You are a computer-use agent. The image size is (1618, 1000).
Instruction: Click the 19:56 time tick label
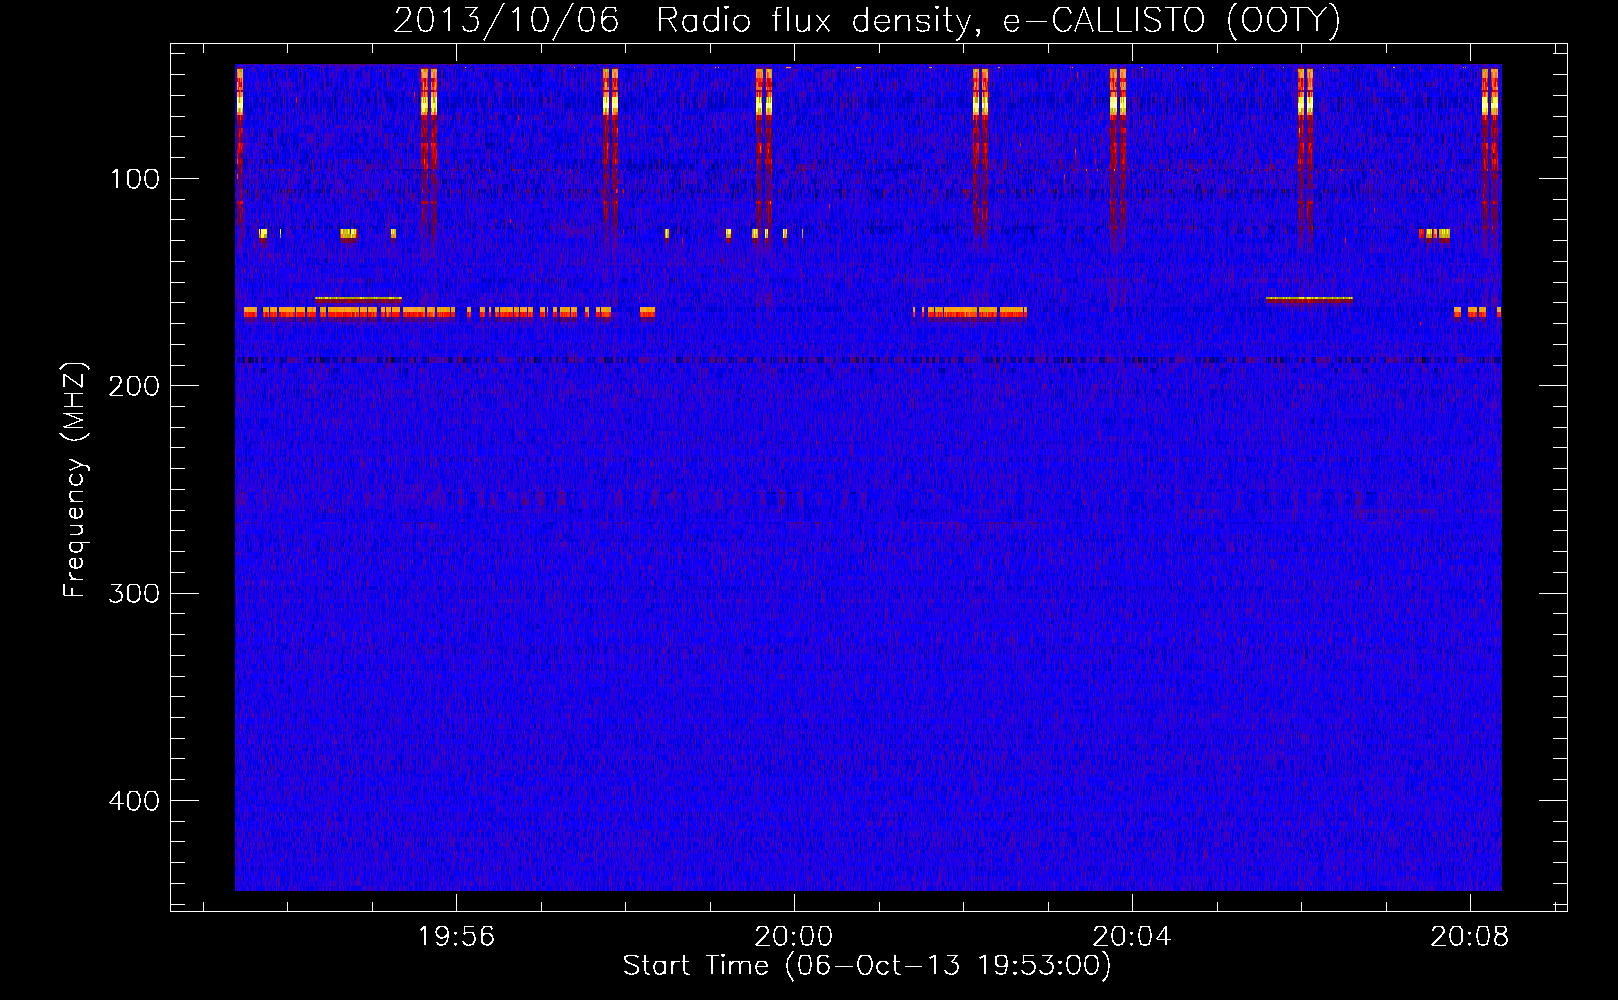pos(456,937)
